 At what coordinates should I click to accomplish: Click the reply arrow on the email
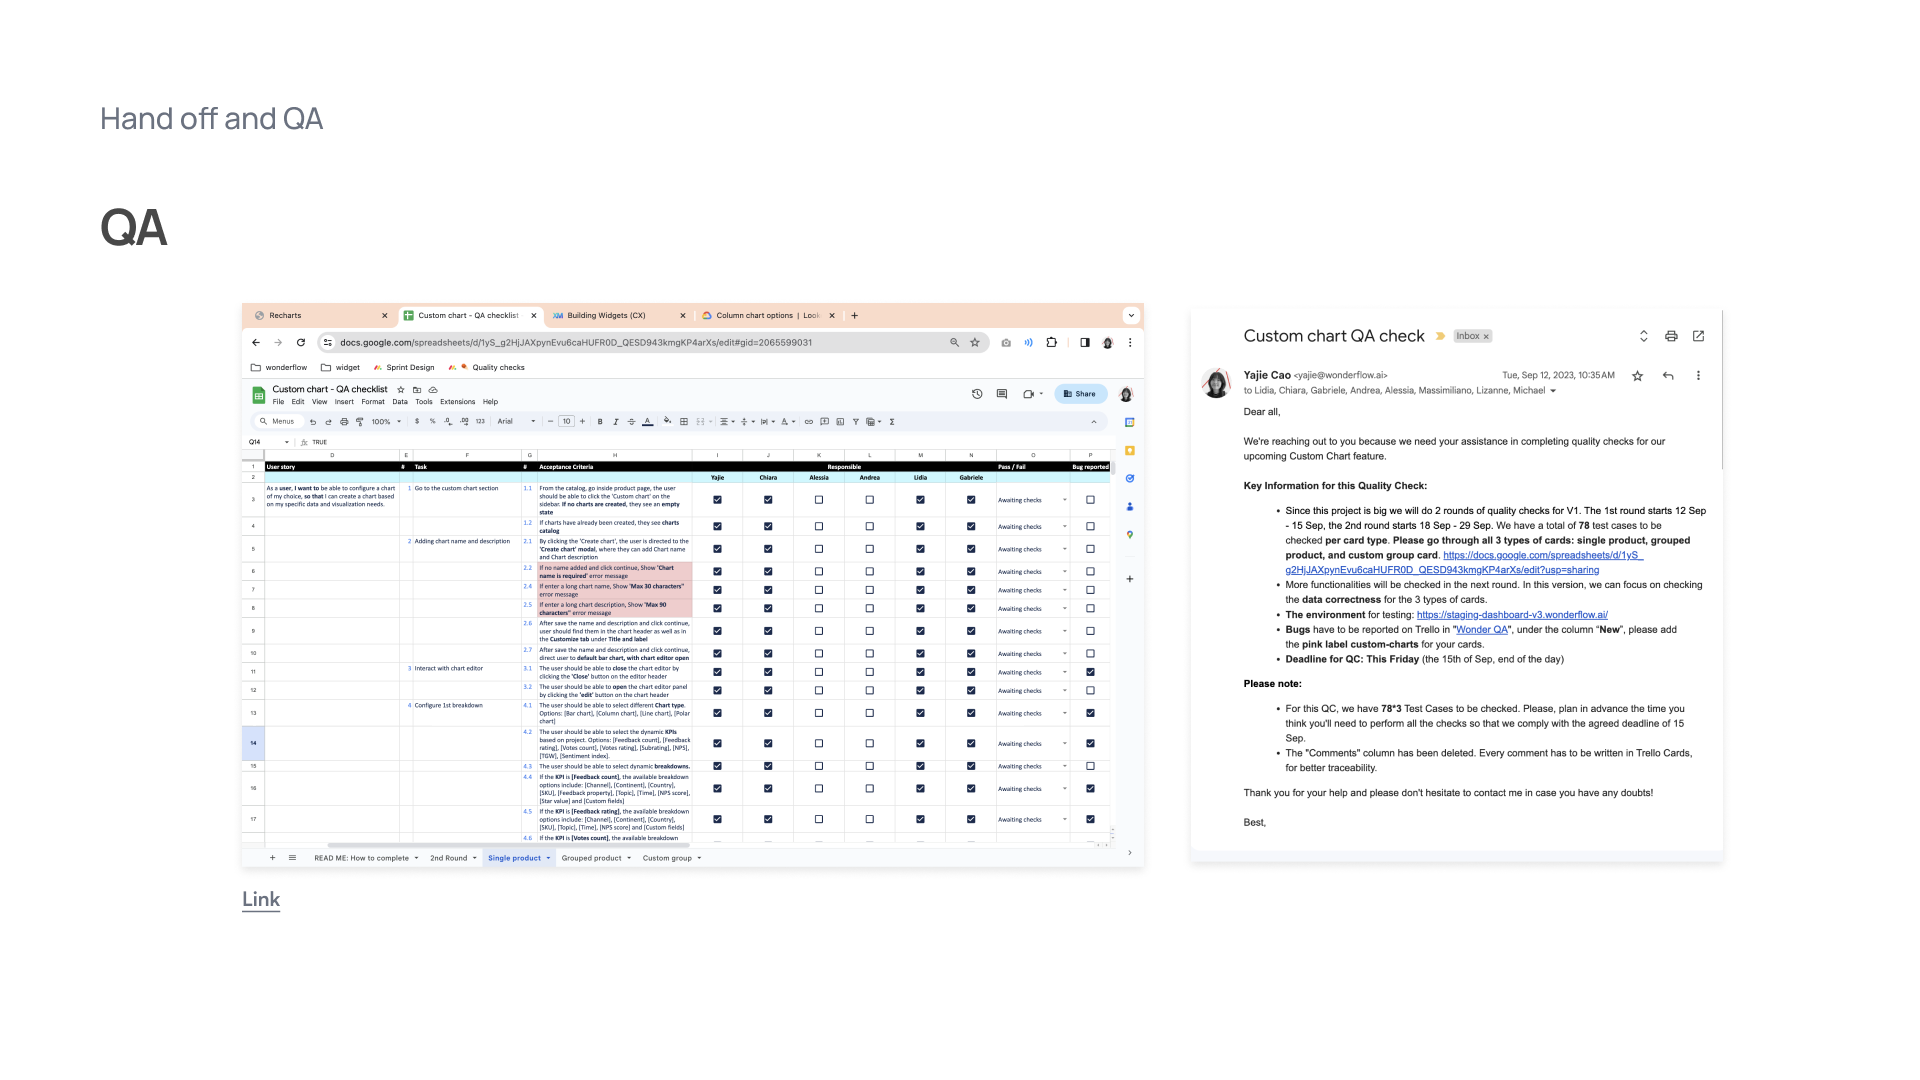click(1668, 376)
